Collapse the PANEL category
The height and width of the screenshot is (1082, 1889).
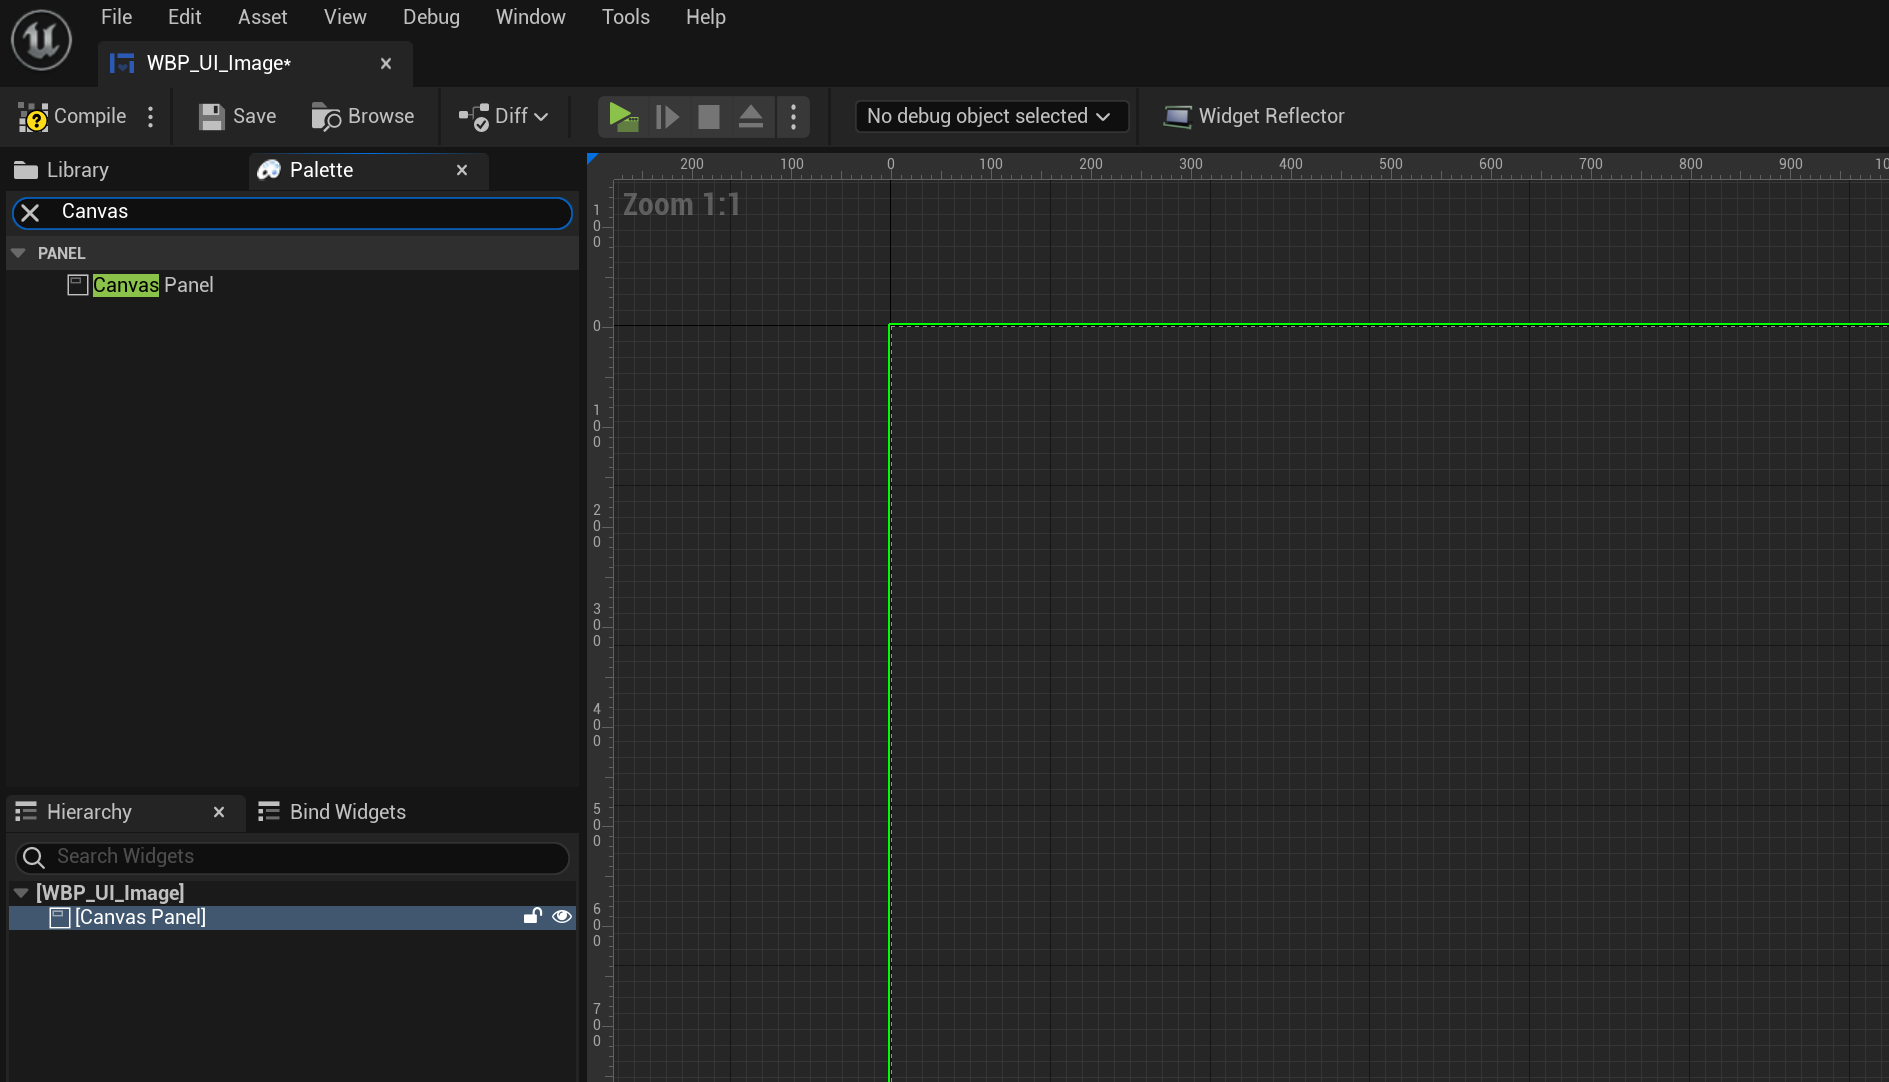coord(18,253)
